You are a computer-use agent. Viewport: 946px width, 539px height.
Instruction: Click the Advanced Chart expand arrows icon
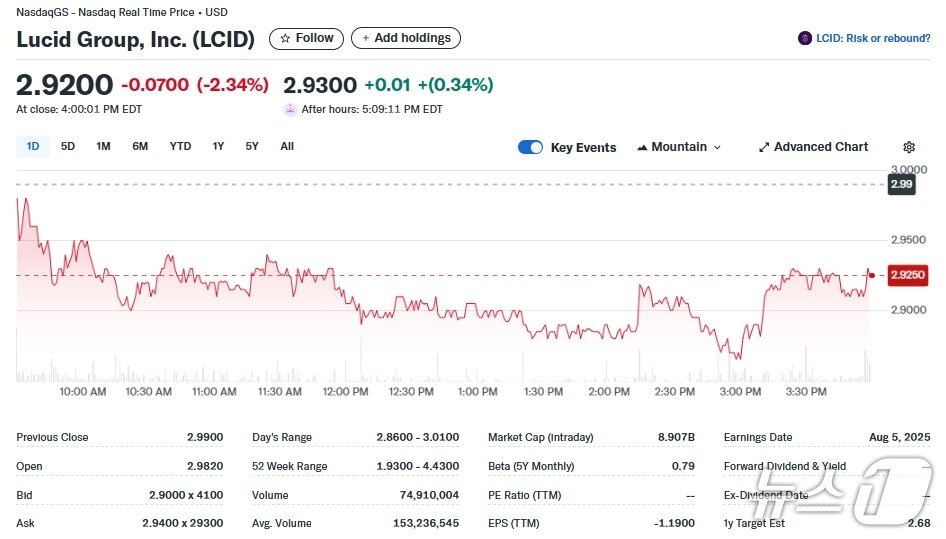click(x=764, y=147)
